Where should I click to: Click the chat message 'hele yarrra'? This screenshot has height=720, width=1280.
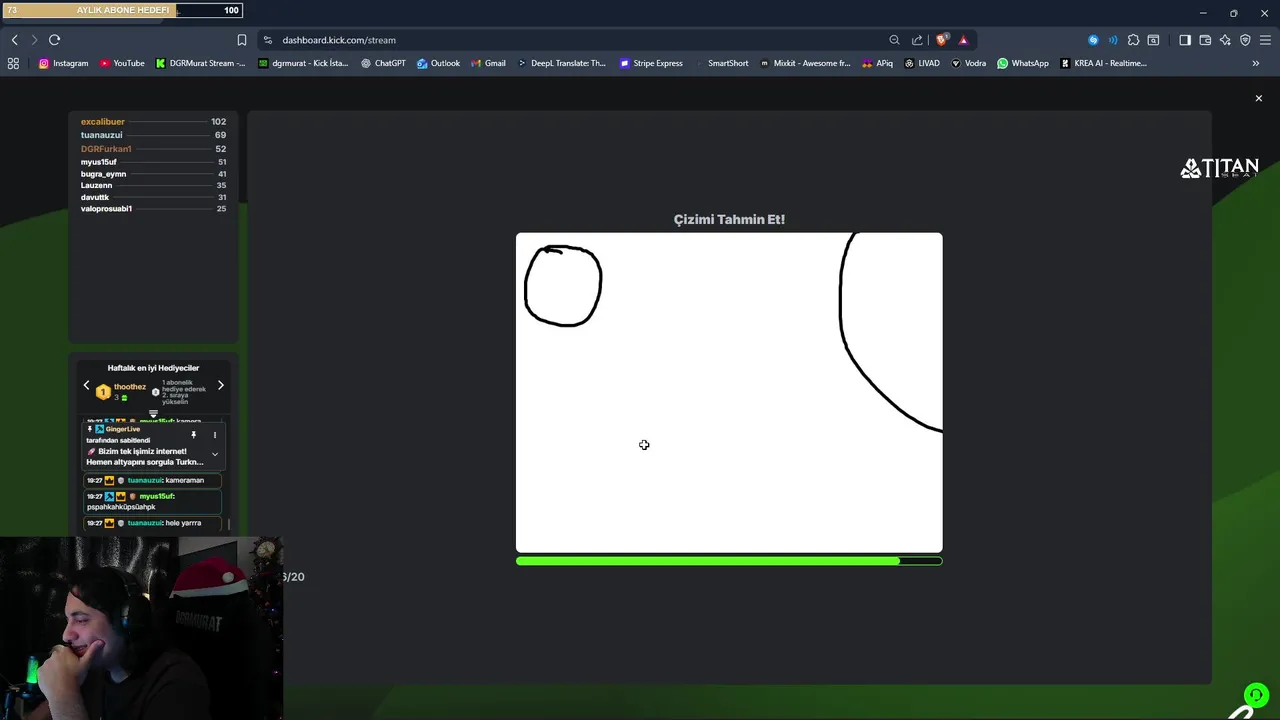point(153,523)
